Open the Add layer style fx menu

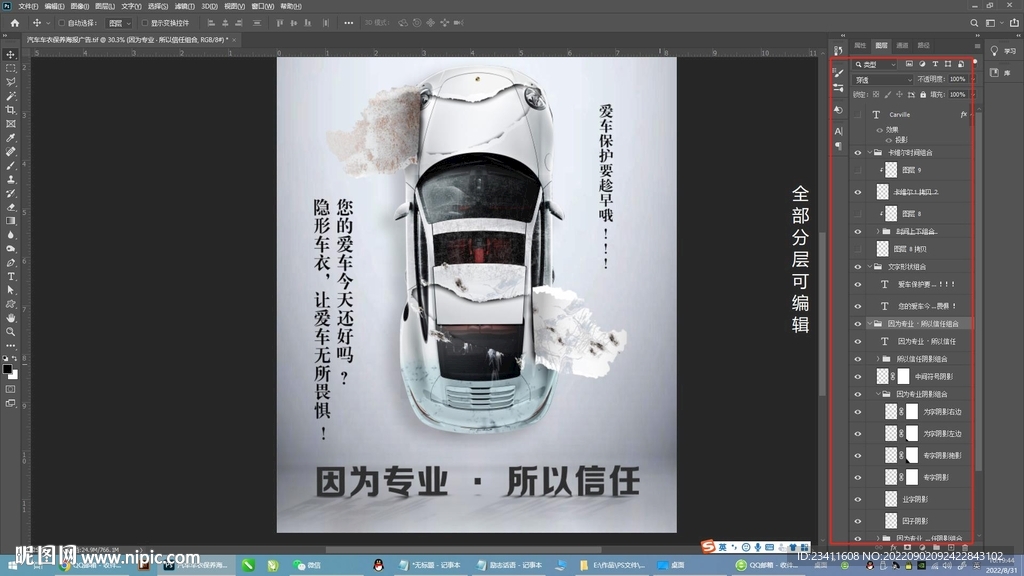coord(893,547)
